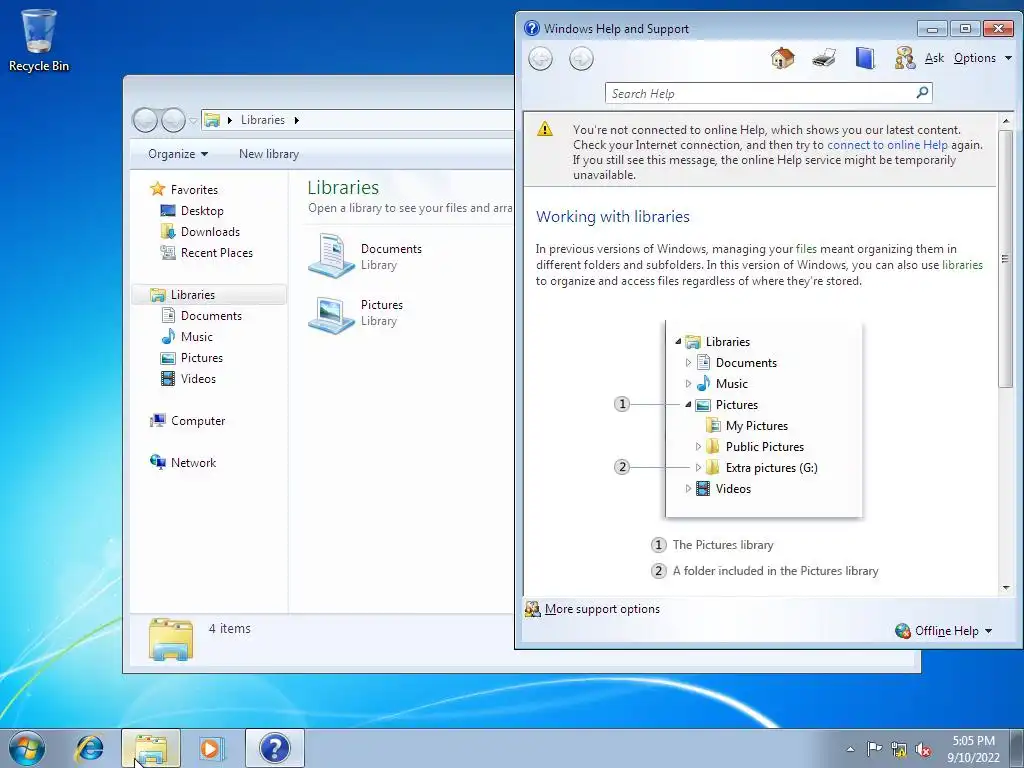Click Libraries segment in address bar
The image size is (1024, 768).
click(x=263, y=120)
